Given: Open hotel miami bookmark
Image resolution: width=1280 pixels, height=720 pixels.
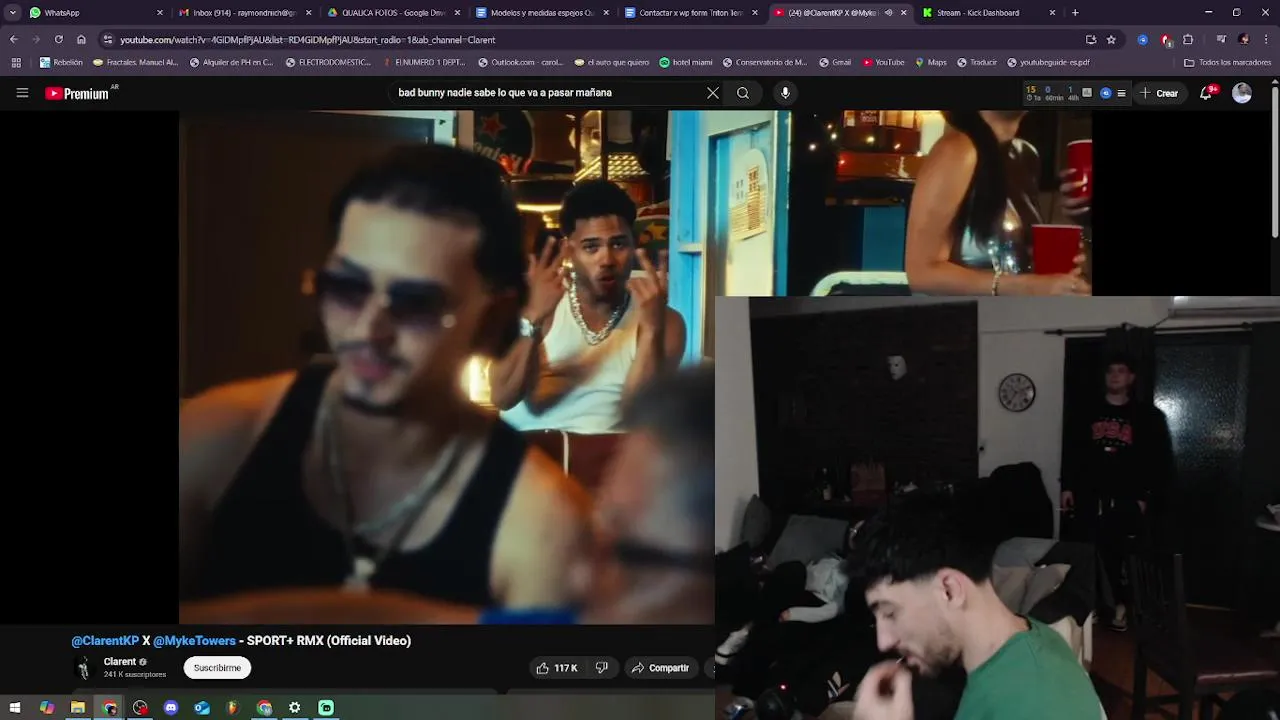Looking at the screenshot, I should [x=685, y=62].
